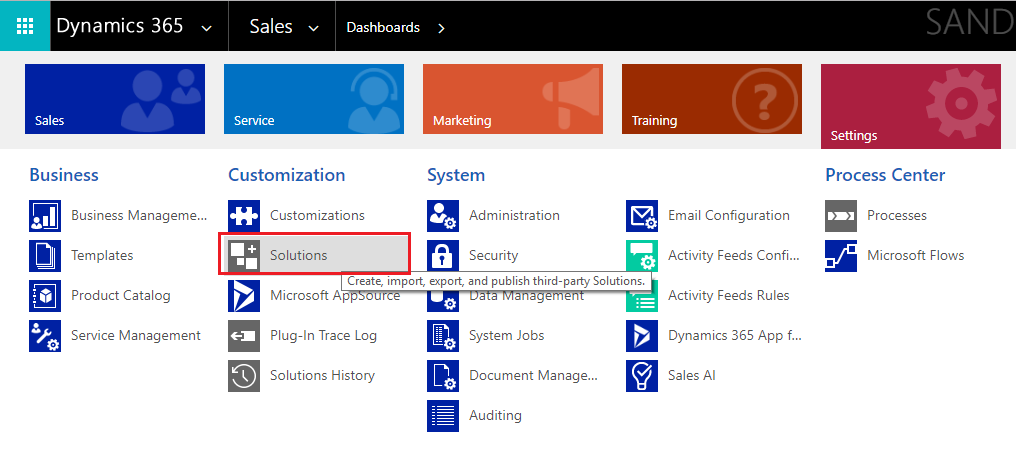This screenshot has width=1016, height=458.
Task: Click the Email Configuration envelope icon
Action: tap(642, 215)
